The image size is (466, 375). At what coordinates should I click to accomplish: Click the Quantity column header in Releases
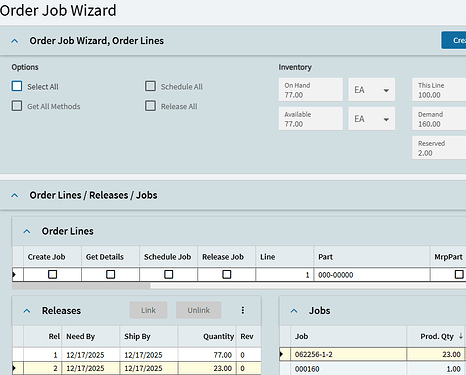(207, 336)
